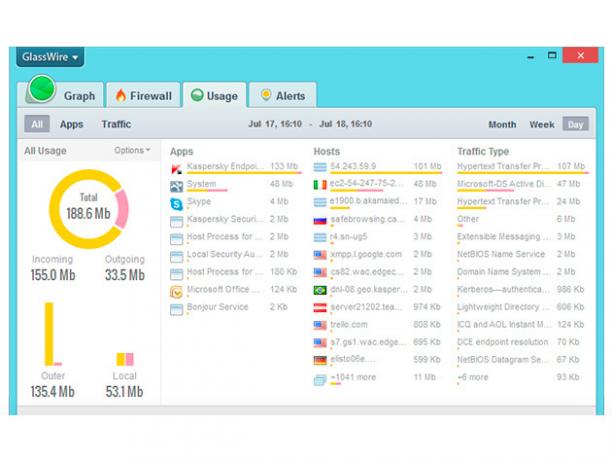
Task: Click the Irish flag next to ec2-54-247 host
Action: [x=320, y=185]
